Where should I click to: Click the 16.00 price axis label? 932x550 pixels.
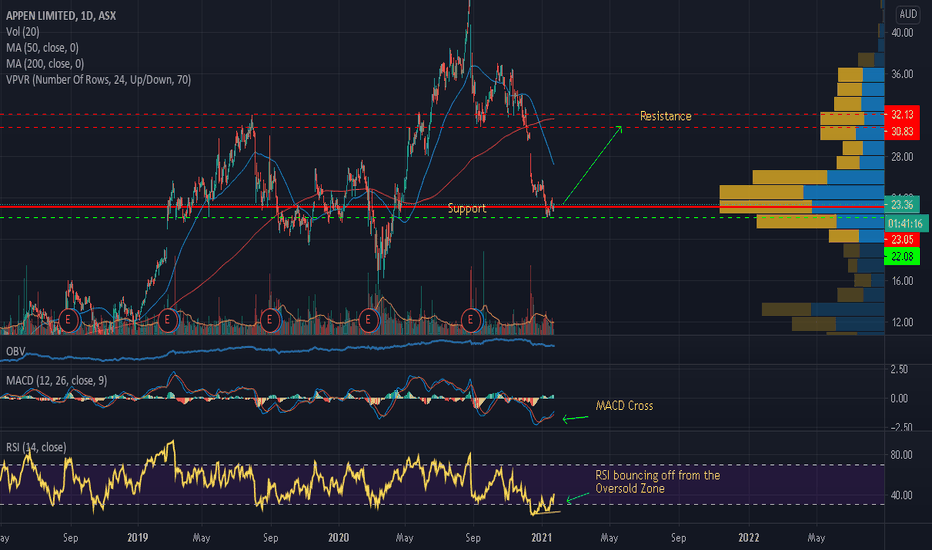tap(902, 281)
